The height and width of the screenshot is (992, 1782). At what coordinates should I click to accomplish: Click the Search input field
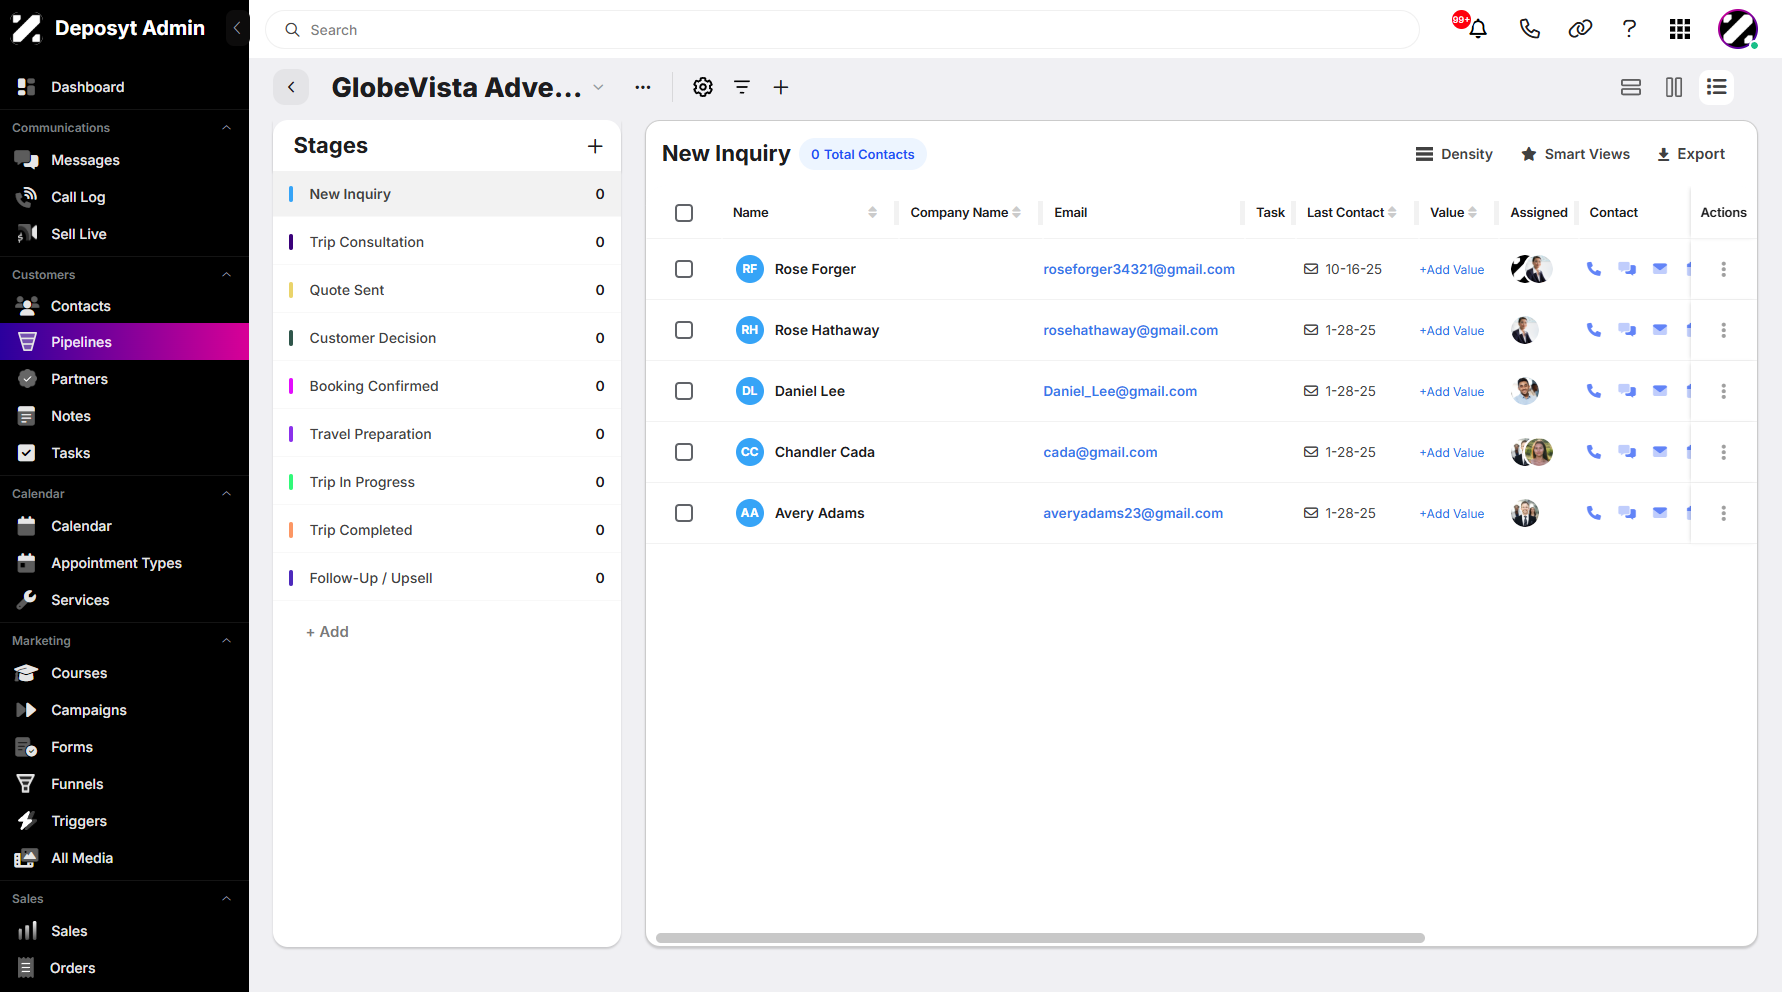tap(842, 30)
